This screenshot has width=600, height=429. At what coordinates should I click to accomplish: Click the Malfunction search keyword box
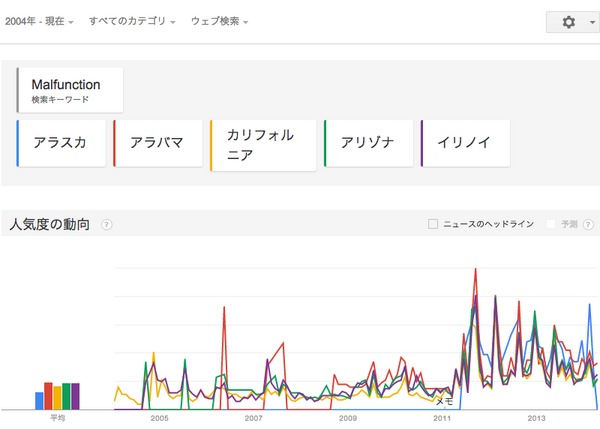pos(70,90)
